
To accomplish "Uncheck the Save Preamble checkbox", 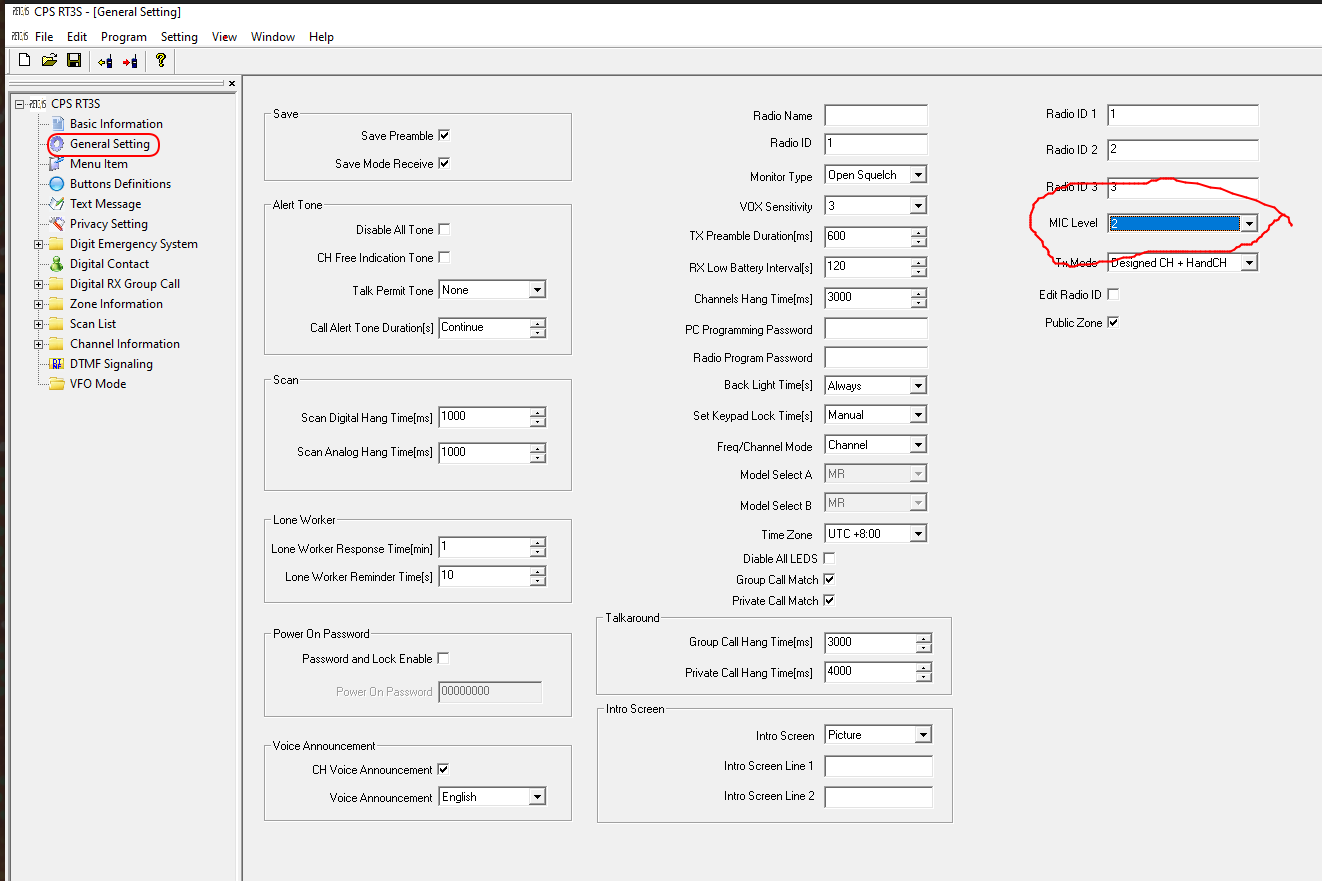I will coord(444,136).
